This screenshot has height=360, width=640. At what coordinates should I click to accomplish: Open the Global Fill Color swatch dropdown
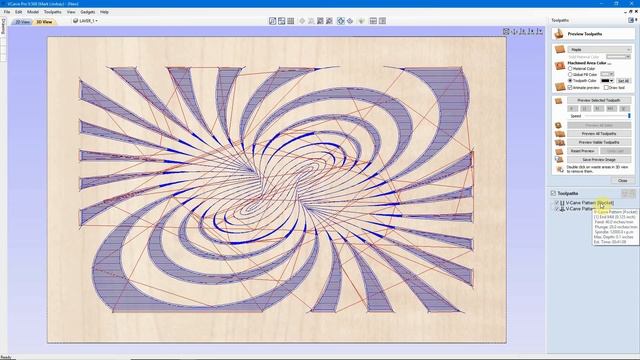(x=607, y=74)
